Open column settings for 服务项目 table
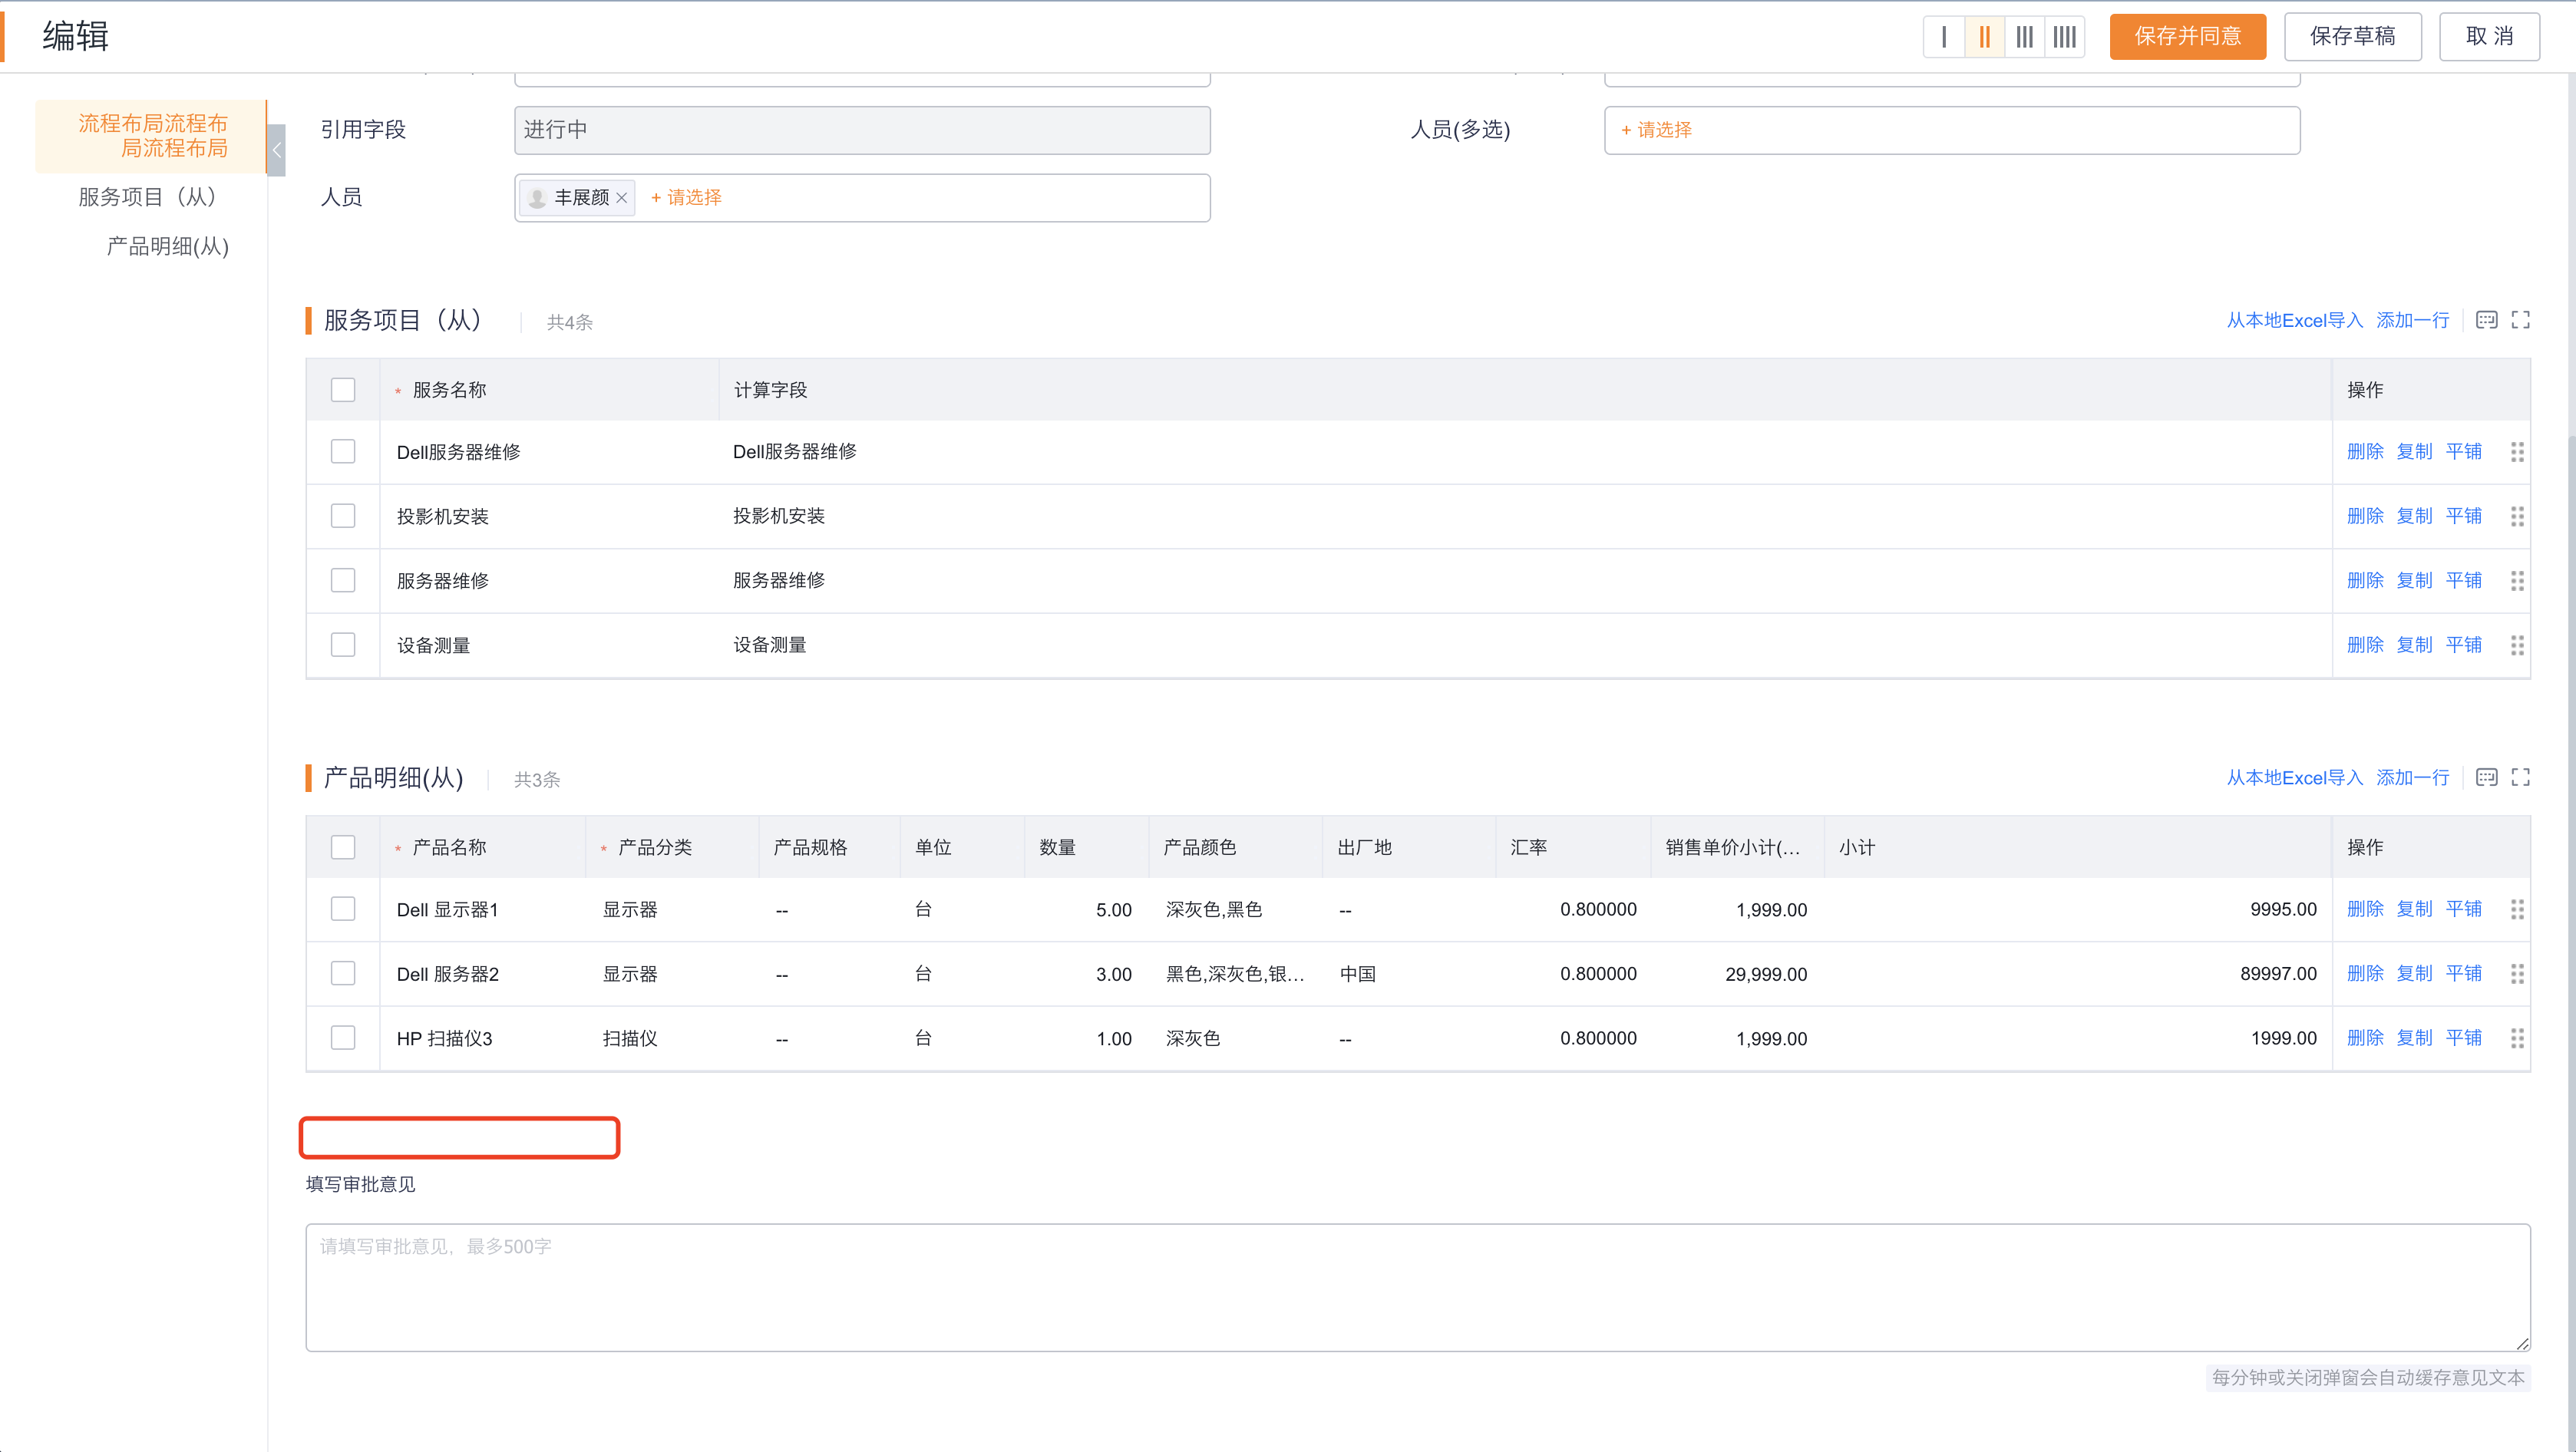Viewport: 2576px width, 1452px height. 2486,320
